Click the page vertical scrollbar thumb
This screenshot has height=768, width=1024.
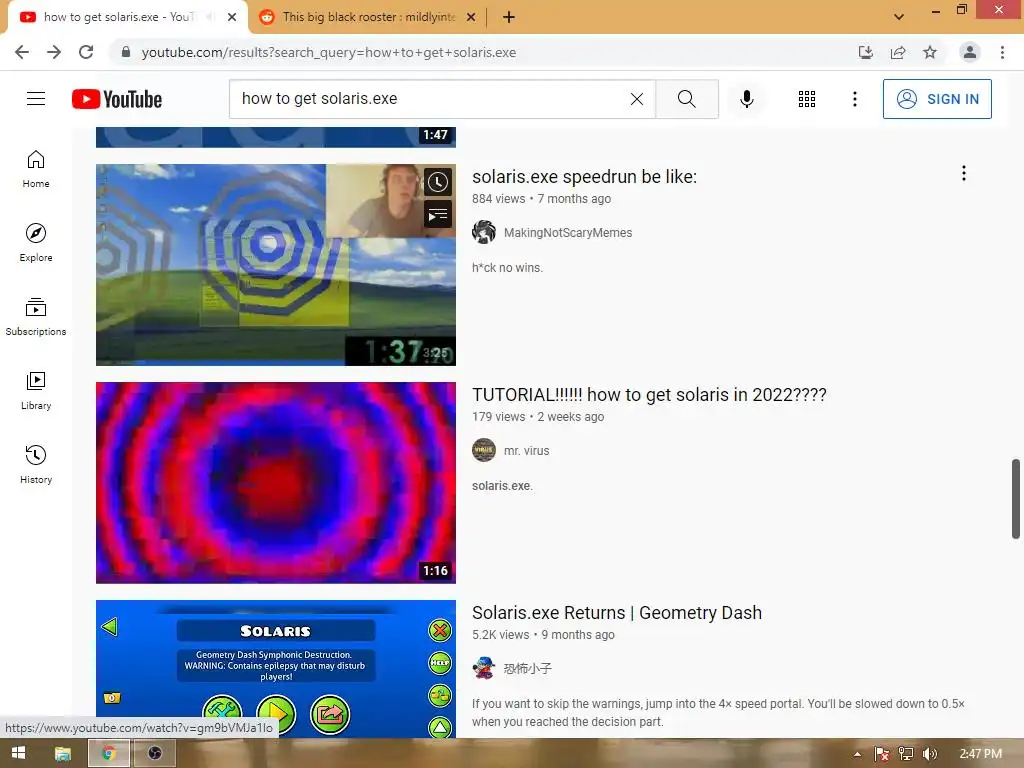click(1016, 499)
